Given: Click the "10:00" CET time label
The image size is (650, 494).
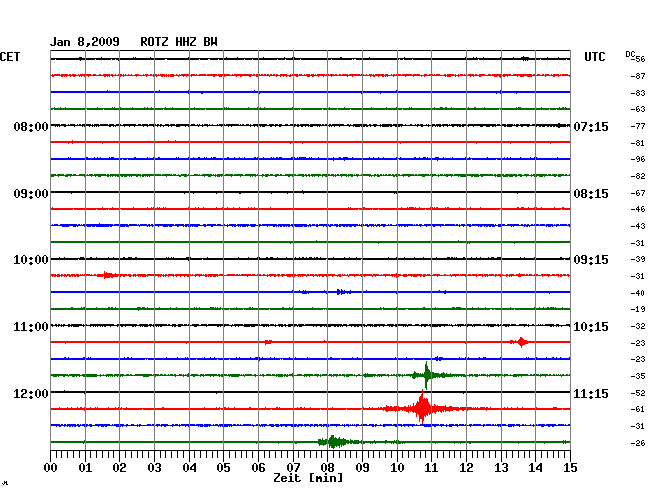Looking at the screenshot, I should 31,260.
